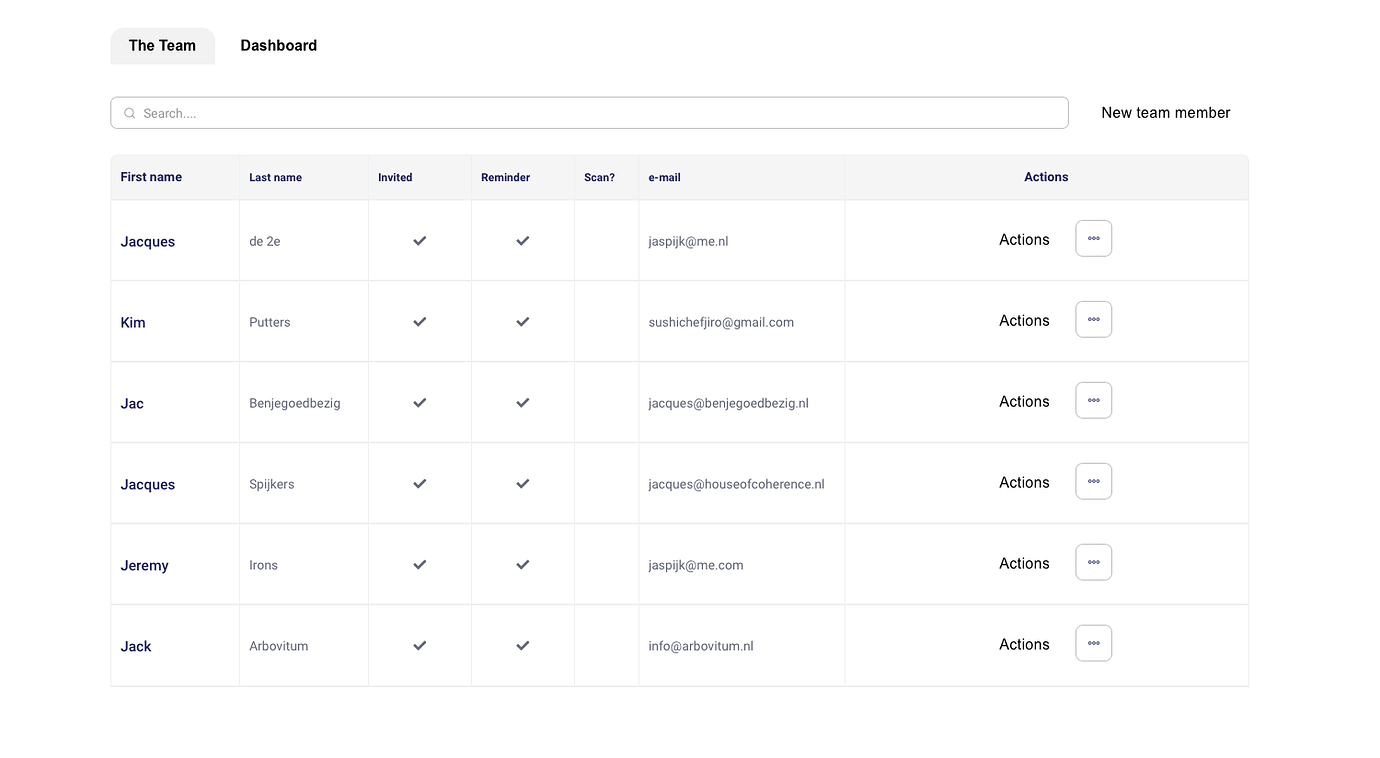The image size is (1380, 758).
Task: Open the sushichefjiro@gmail.com email link
Action: (720, 323)
